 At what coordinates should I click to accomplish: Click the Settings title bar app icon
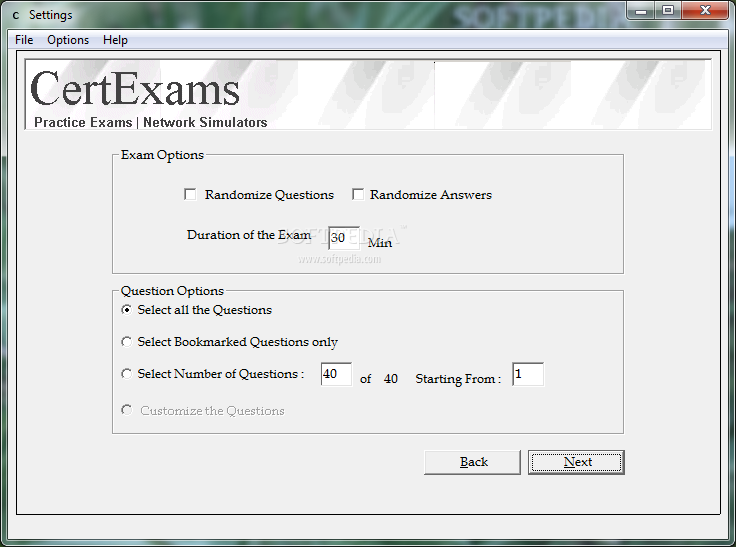tap(15, 15)
